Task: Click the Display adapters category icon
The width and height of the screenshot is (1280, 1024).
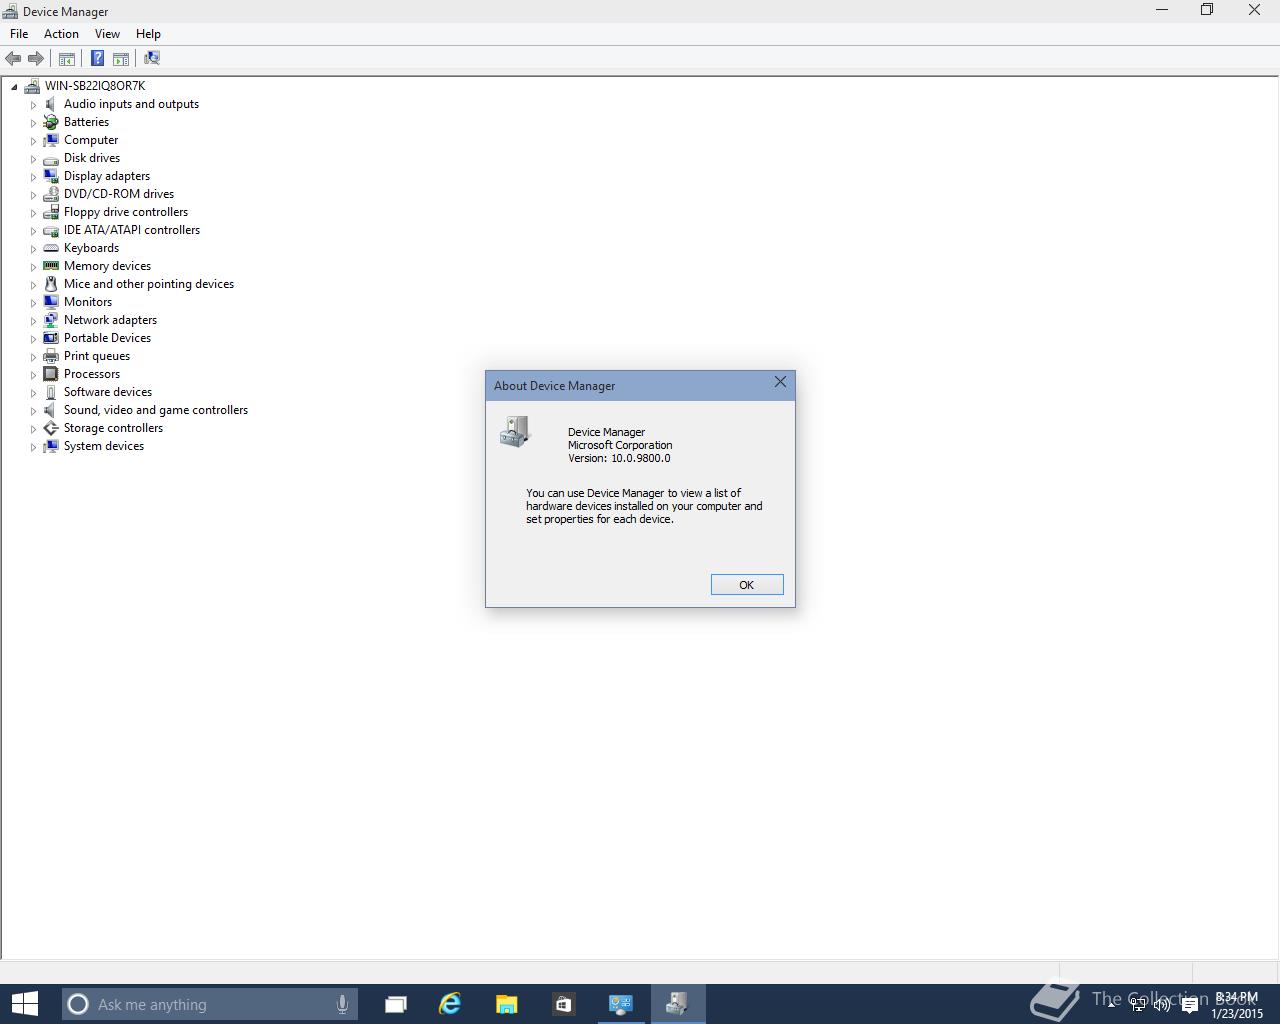Action: pos(51,176)
